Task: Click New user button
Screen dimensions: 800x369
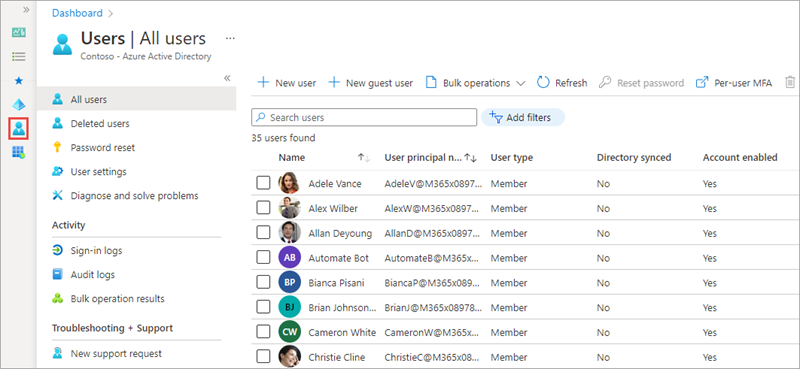Action: (x=287, y=83)
